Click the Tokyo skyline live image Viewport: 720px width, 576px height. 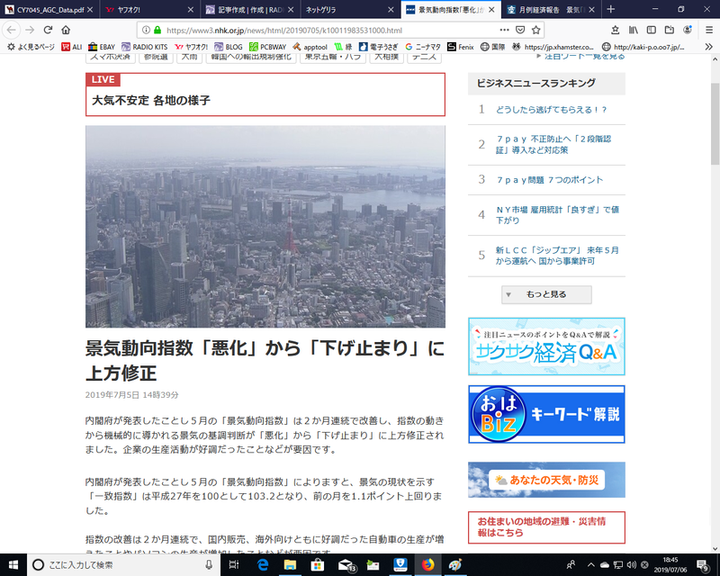pyautogui.click(x=265, y=226)
